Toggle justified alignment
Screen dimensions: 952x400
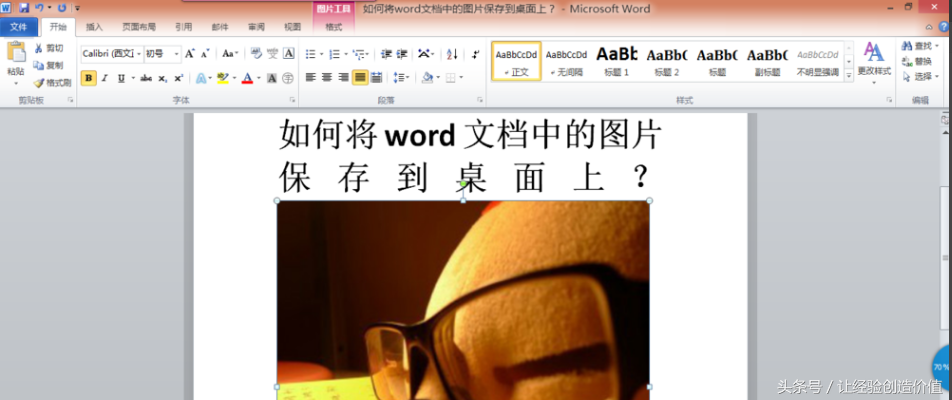tap(360, 78)
